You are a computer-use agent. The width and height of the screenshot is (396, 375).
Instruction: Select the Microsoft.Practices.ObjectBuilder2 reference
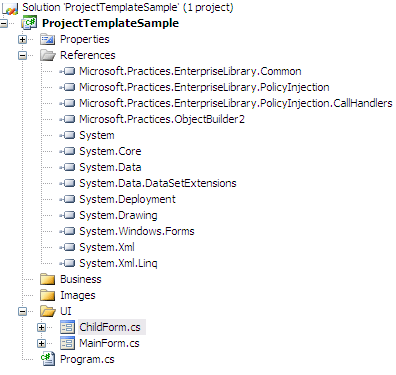coord(162,119)
